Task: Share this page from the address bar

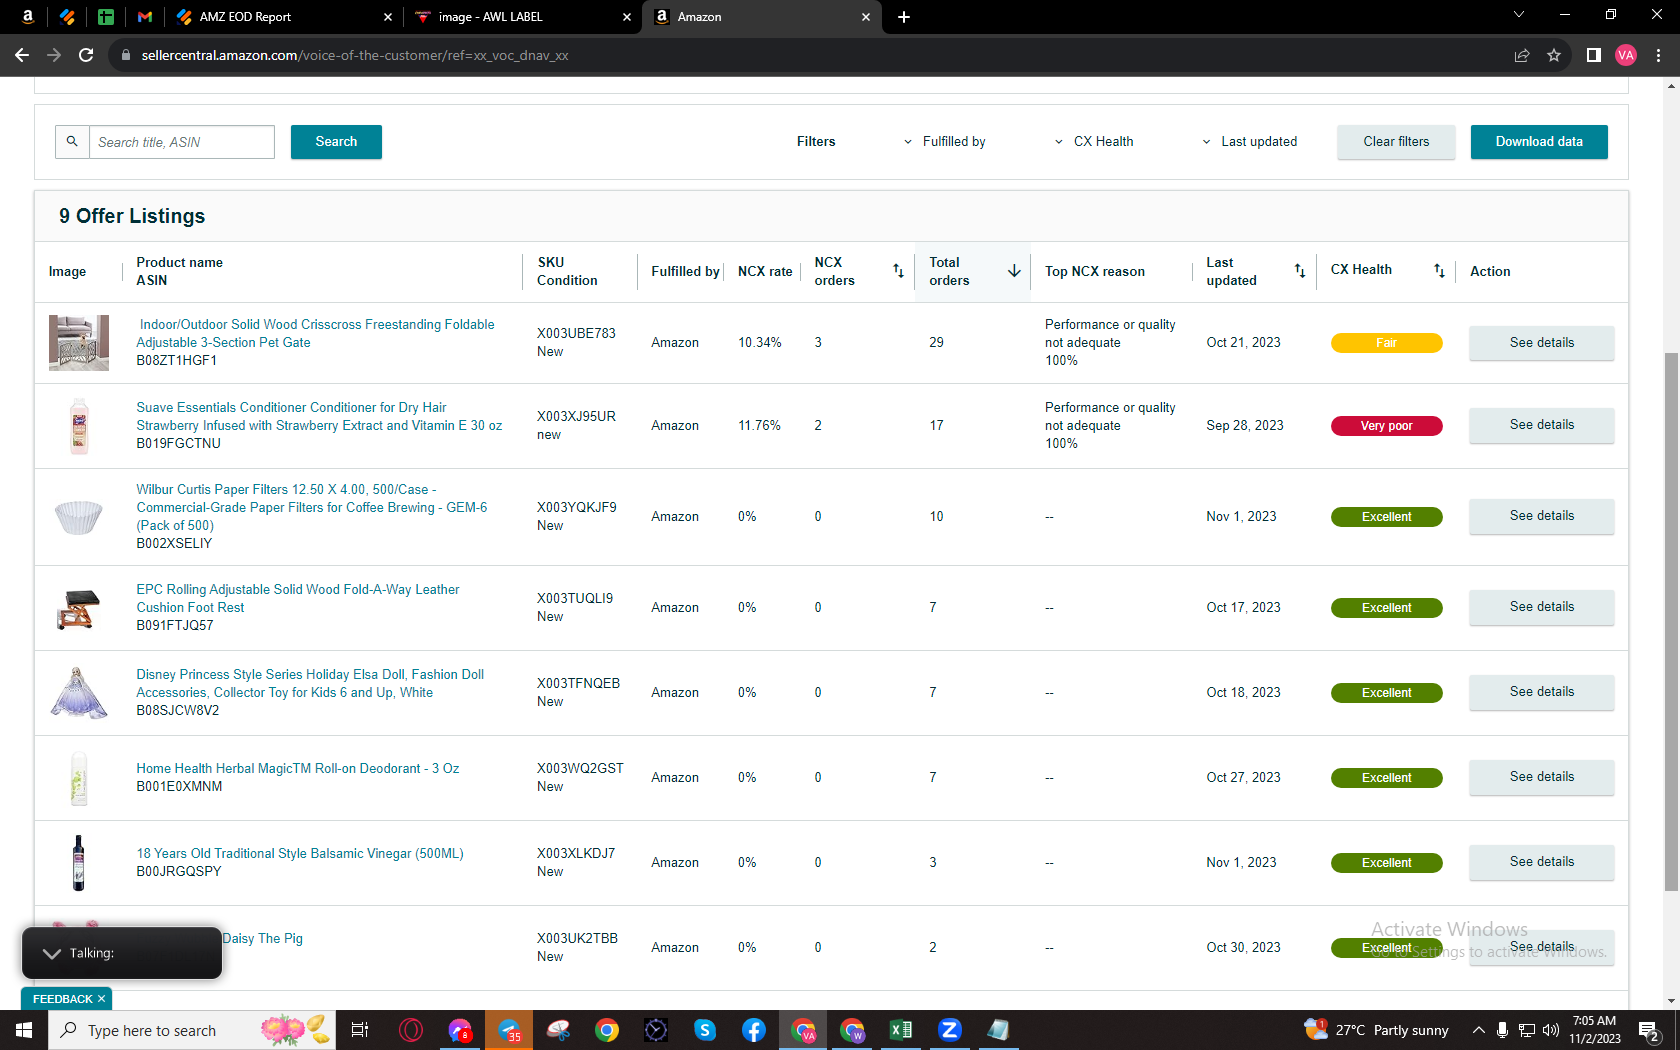Action: click(x=1522, y=55)
